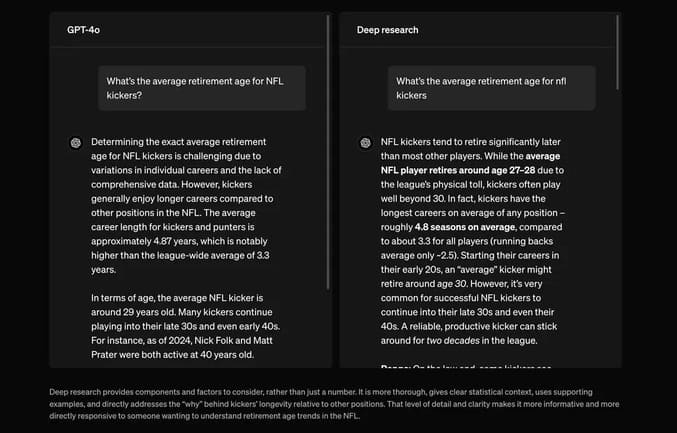Select the GPT-4o panel header
The width and height of the screenshot is (677, 433).
[x=84, y=30]
